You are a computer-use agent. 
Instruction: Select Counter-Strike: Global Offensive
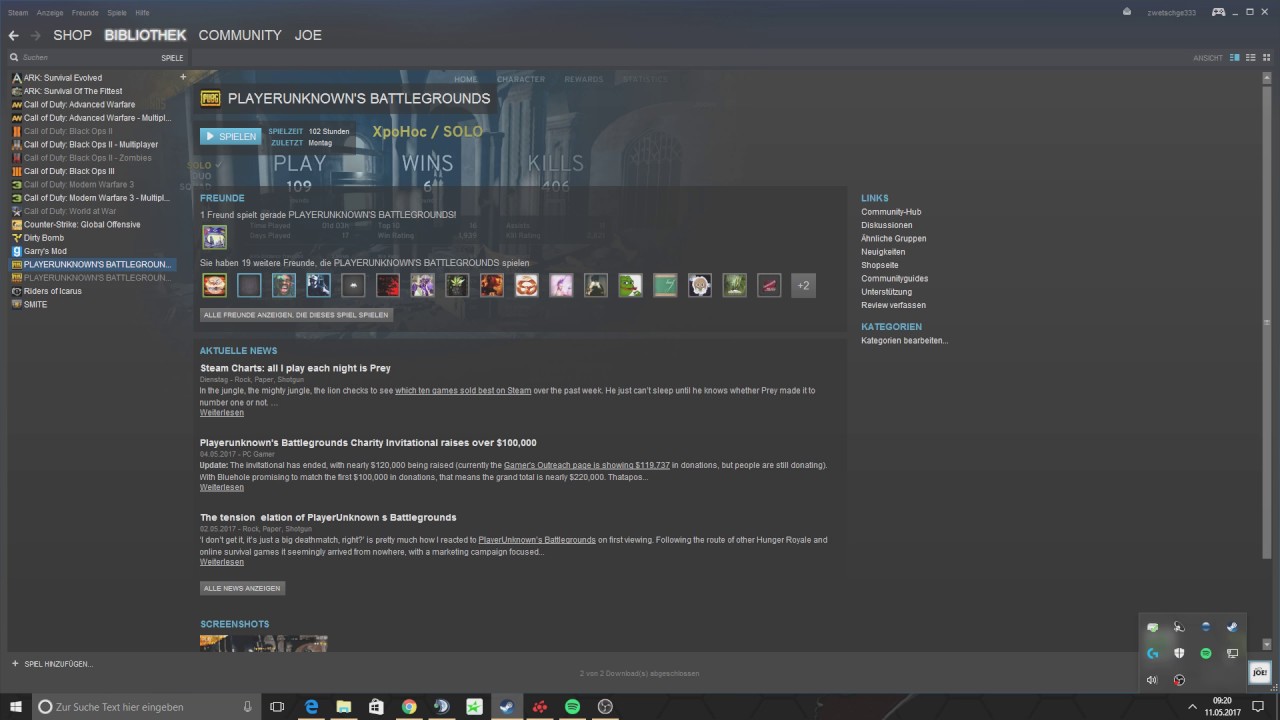pyautogui.click(x=82, y=224)
